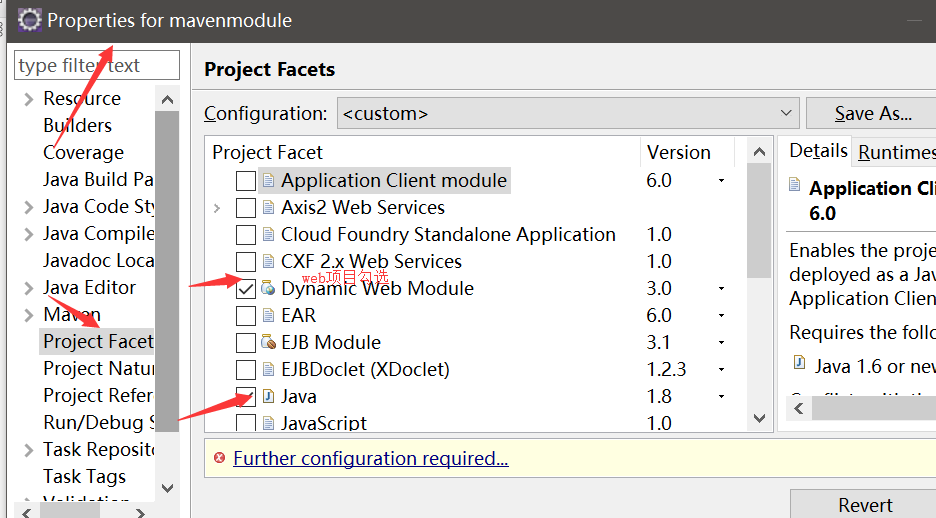Click the red error icon beside configuration message
Screen dimensions: 936x518
[218, 459]
